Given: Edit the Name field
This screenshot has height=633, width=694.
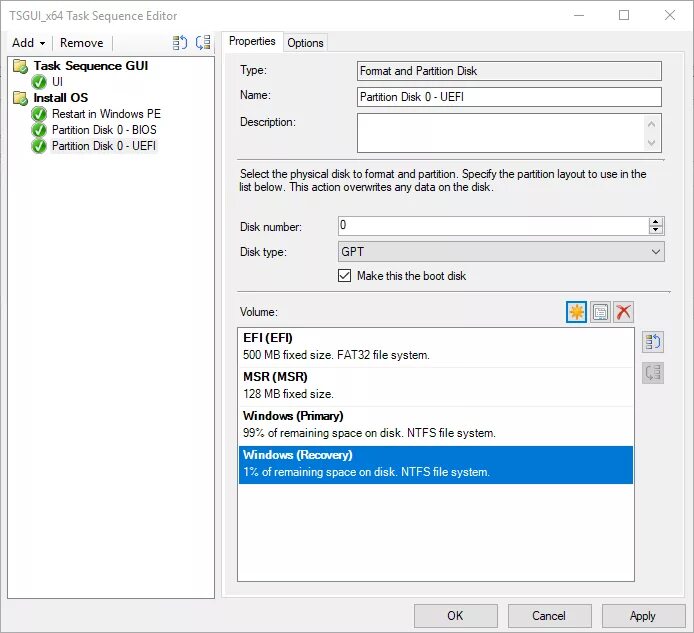Looking at the screenshot, I should click(x=509, y=97).
